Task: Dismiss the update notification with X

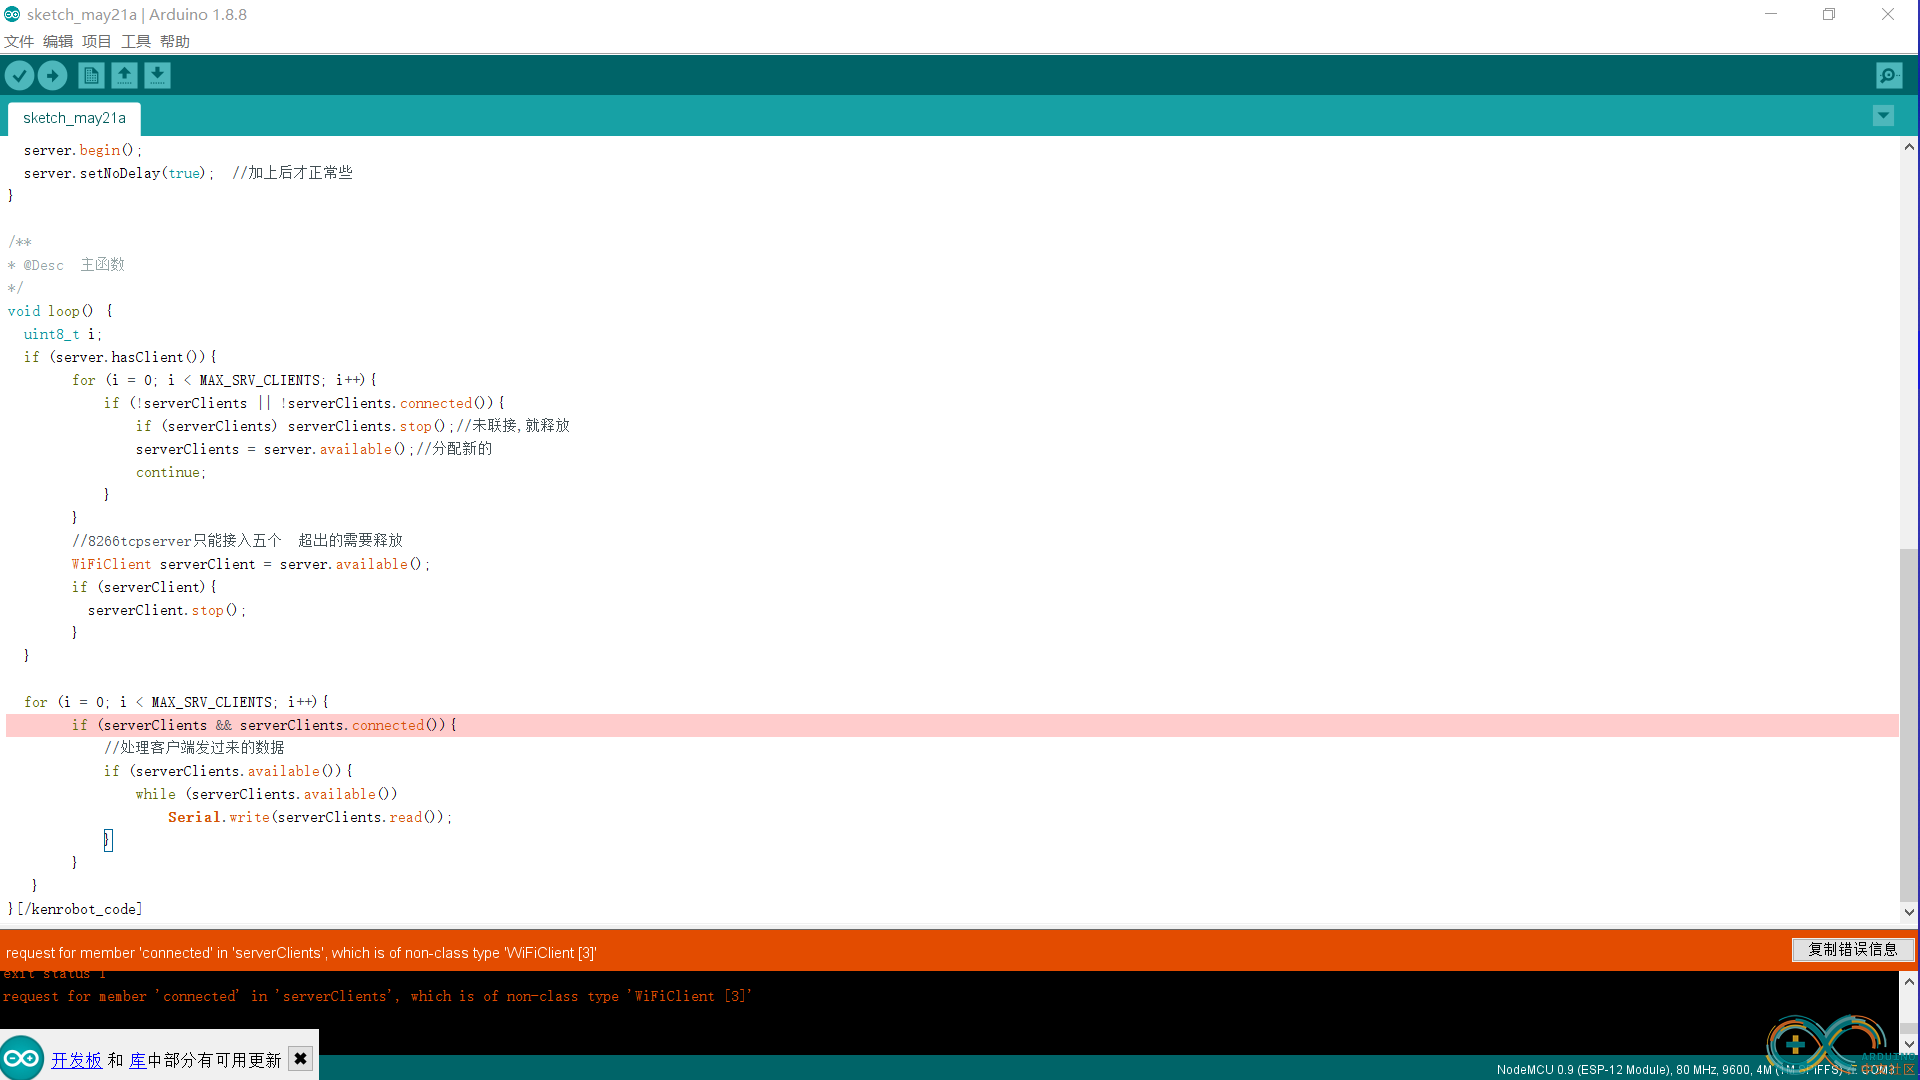Action: (x=300, y=1058)
